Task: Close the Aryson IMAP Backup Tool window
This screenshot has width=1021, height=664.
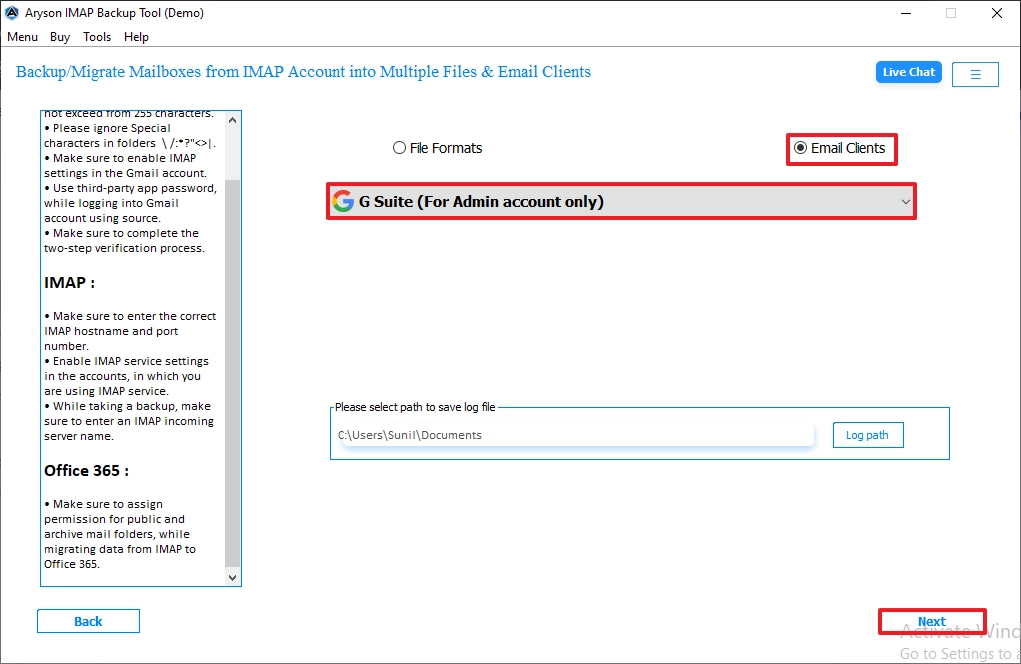Action: point(996,13)
